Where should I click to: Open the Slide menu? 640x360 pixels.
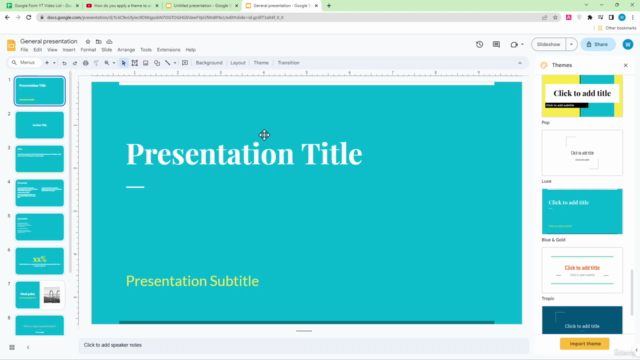(x=107, y=50)
